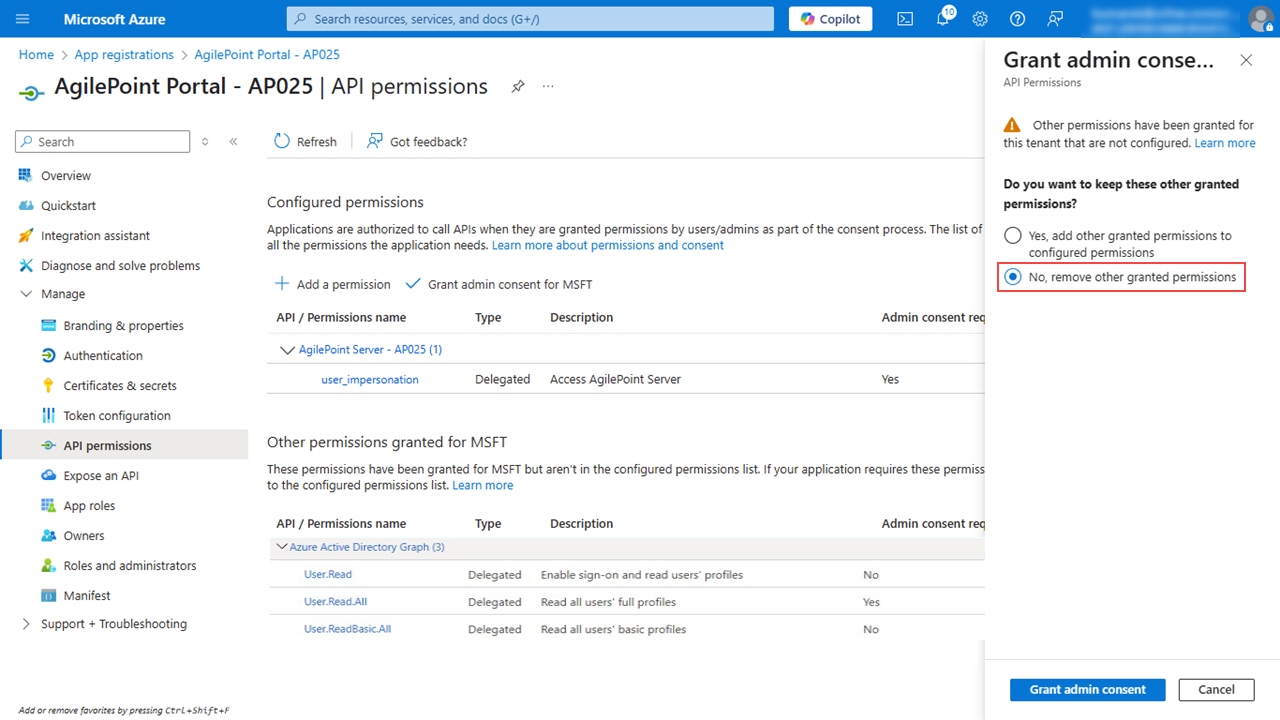Expand Support + Troubleshooting section
The height and width of the screenshot is (720, 1280).
coord(26,624)
